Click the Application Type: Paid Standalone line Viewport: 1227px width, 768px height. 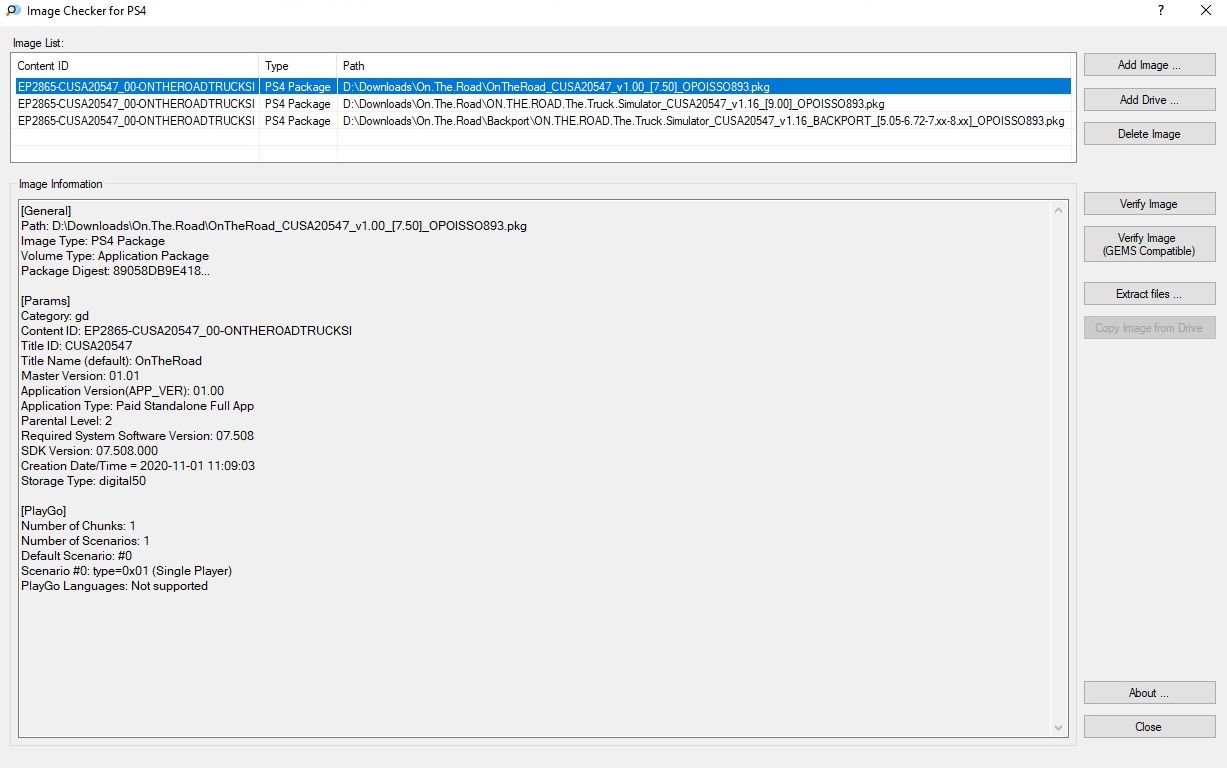click(x=138, y=406)
